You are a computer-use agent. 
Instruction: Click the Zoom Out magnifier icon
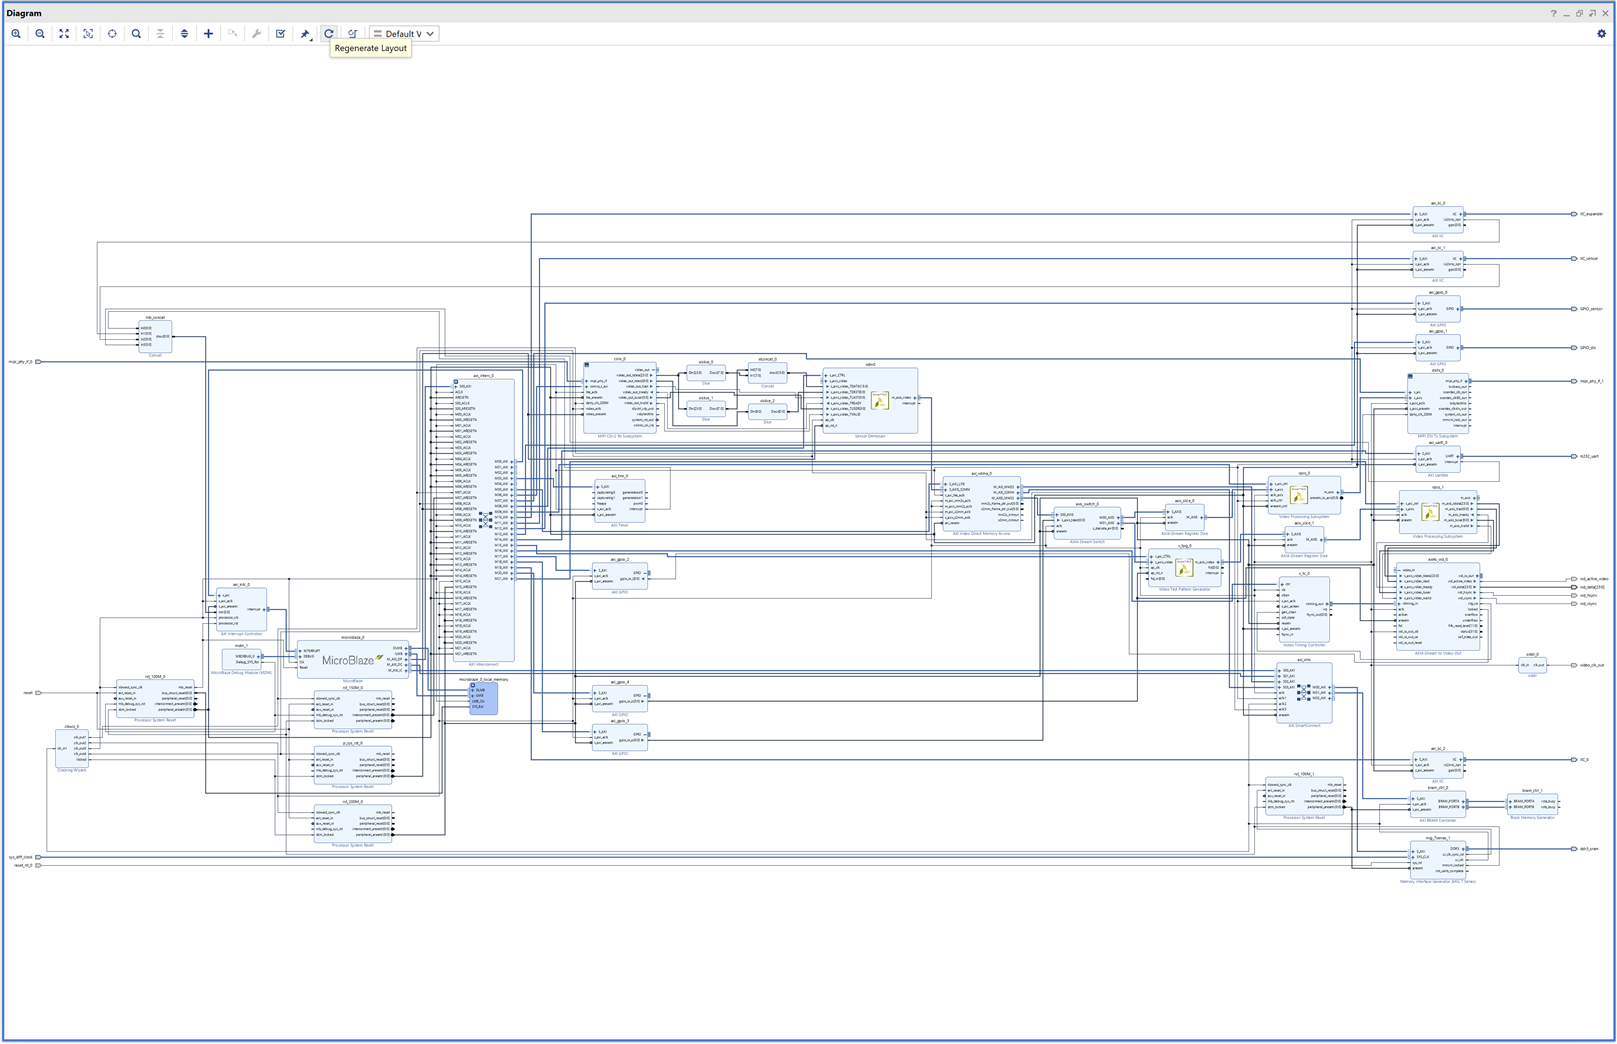pyautogui.click(x=40, y=34)
